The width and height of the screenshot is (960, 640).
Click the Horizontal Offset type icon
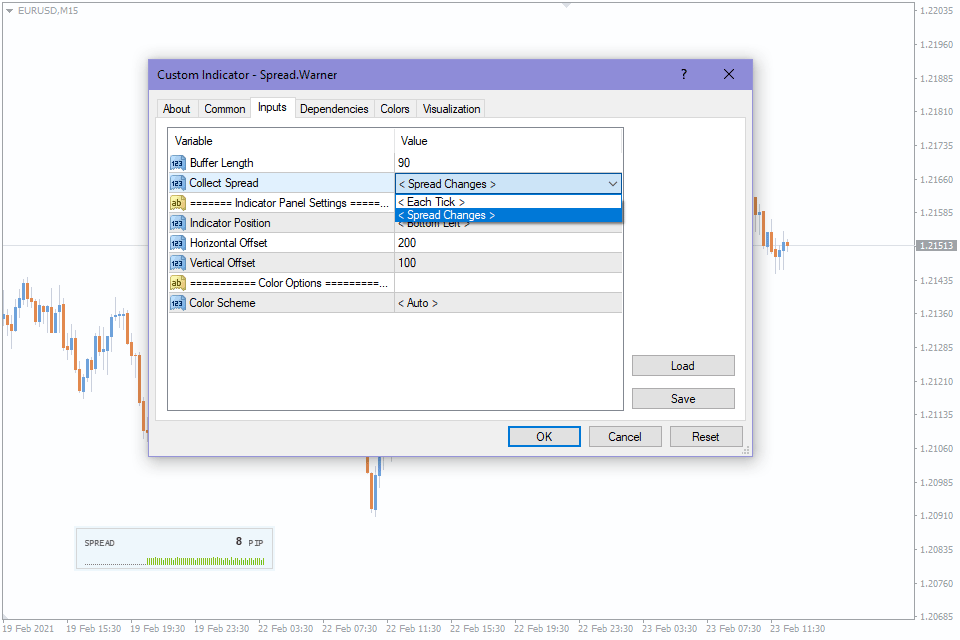tap(178, 243)
